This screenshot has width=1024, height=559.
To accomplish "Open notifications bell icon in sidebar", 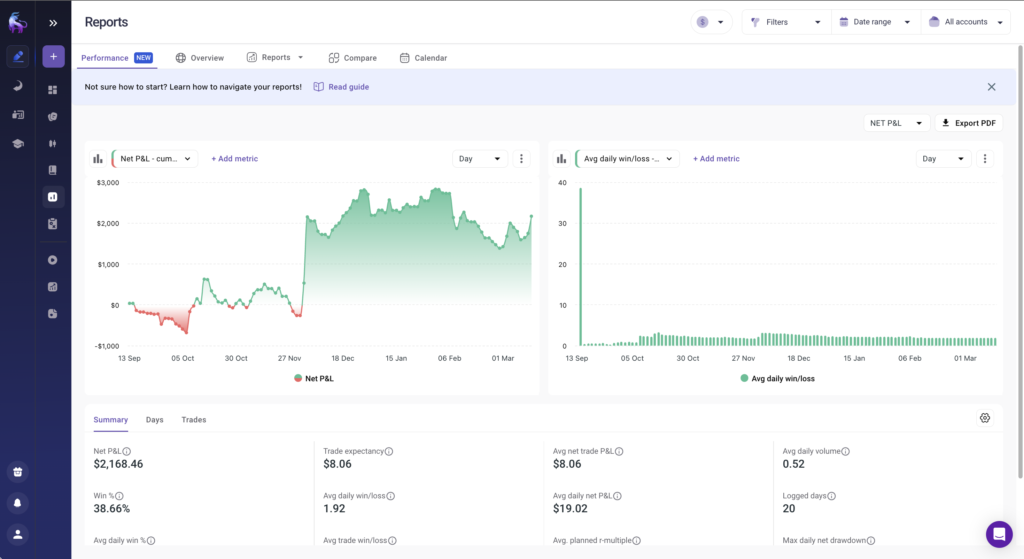I will click(18, 502).
